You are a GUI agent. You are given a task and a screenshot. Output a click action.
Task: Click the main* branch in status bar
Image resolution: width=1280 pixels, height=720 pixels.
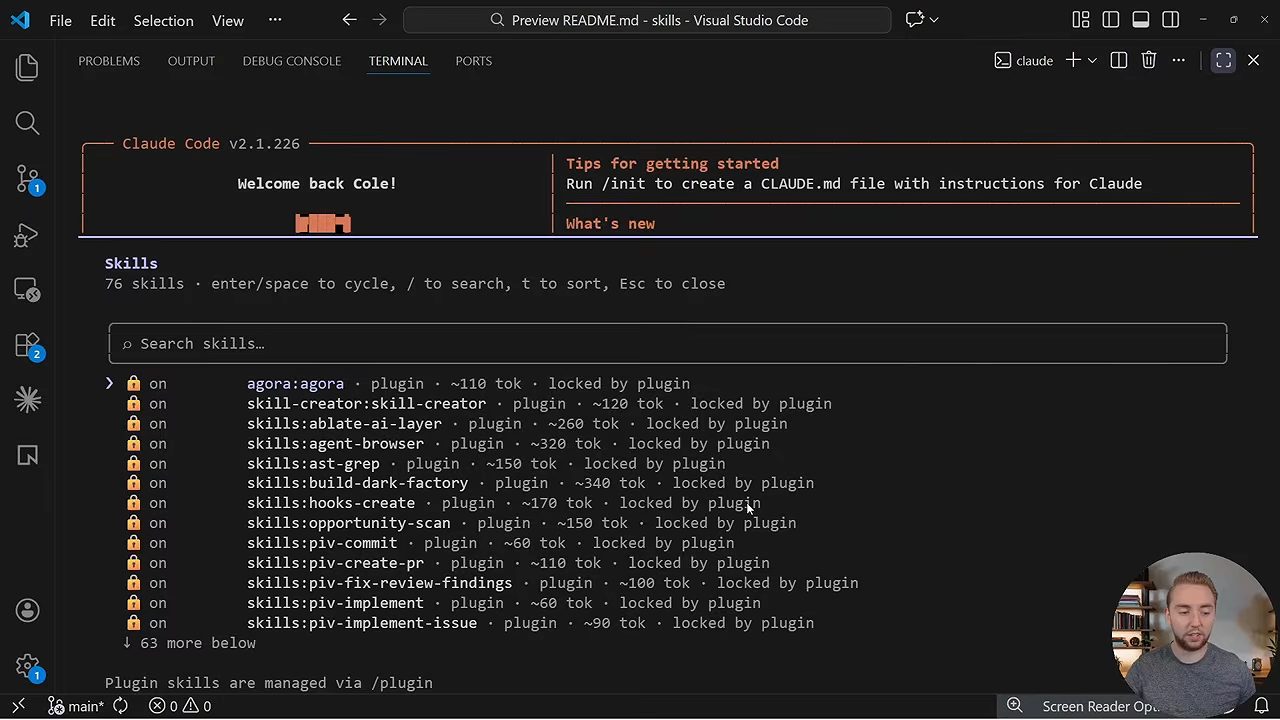pos(76,706)
